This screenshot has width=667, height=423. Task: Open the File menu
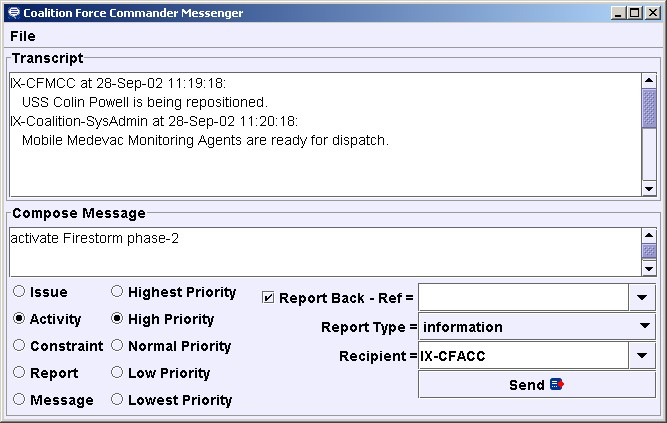(x=22, y=36)
